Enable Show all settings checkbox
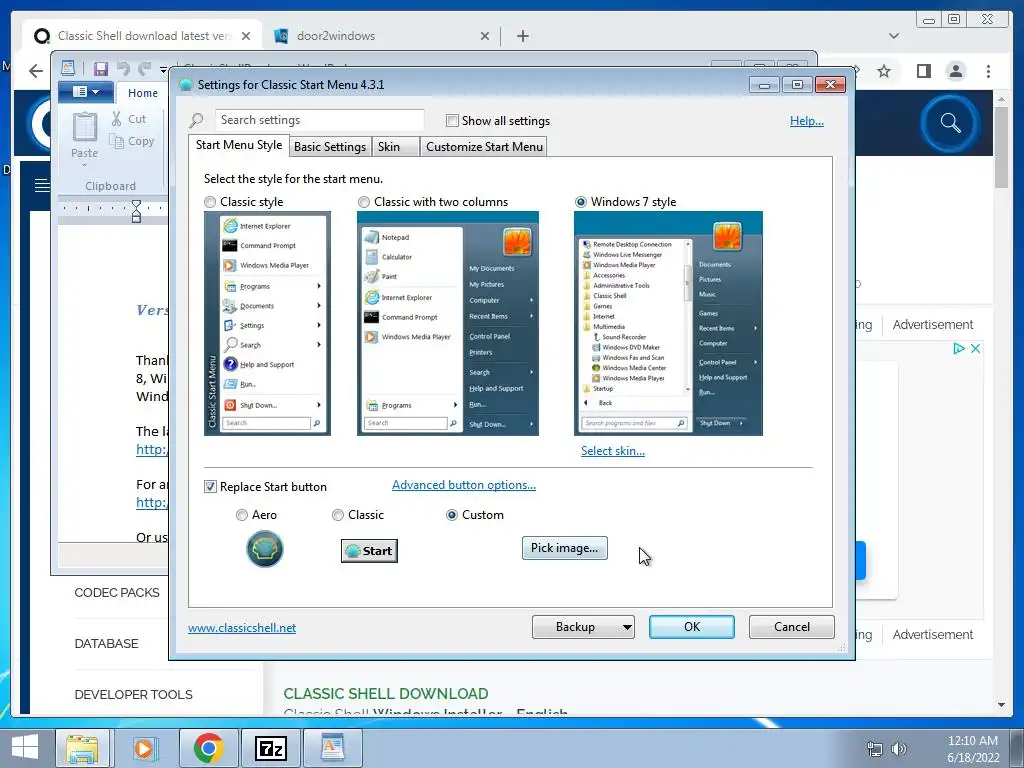This screenshot has width=1024, height=768. (452, 121)
